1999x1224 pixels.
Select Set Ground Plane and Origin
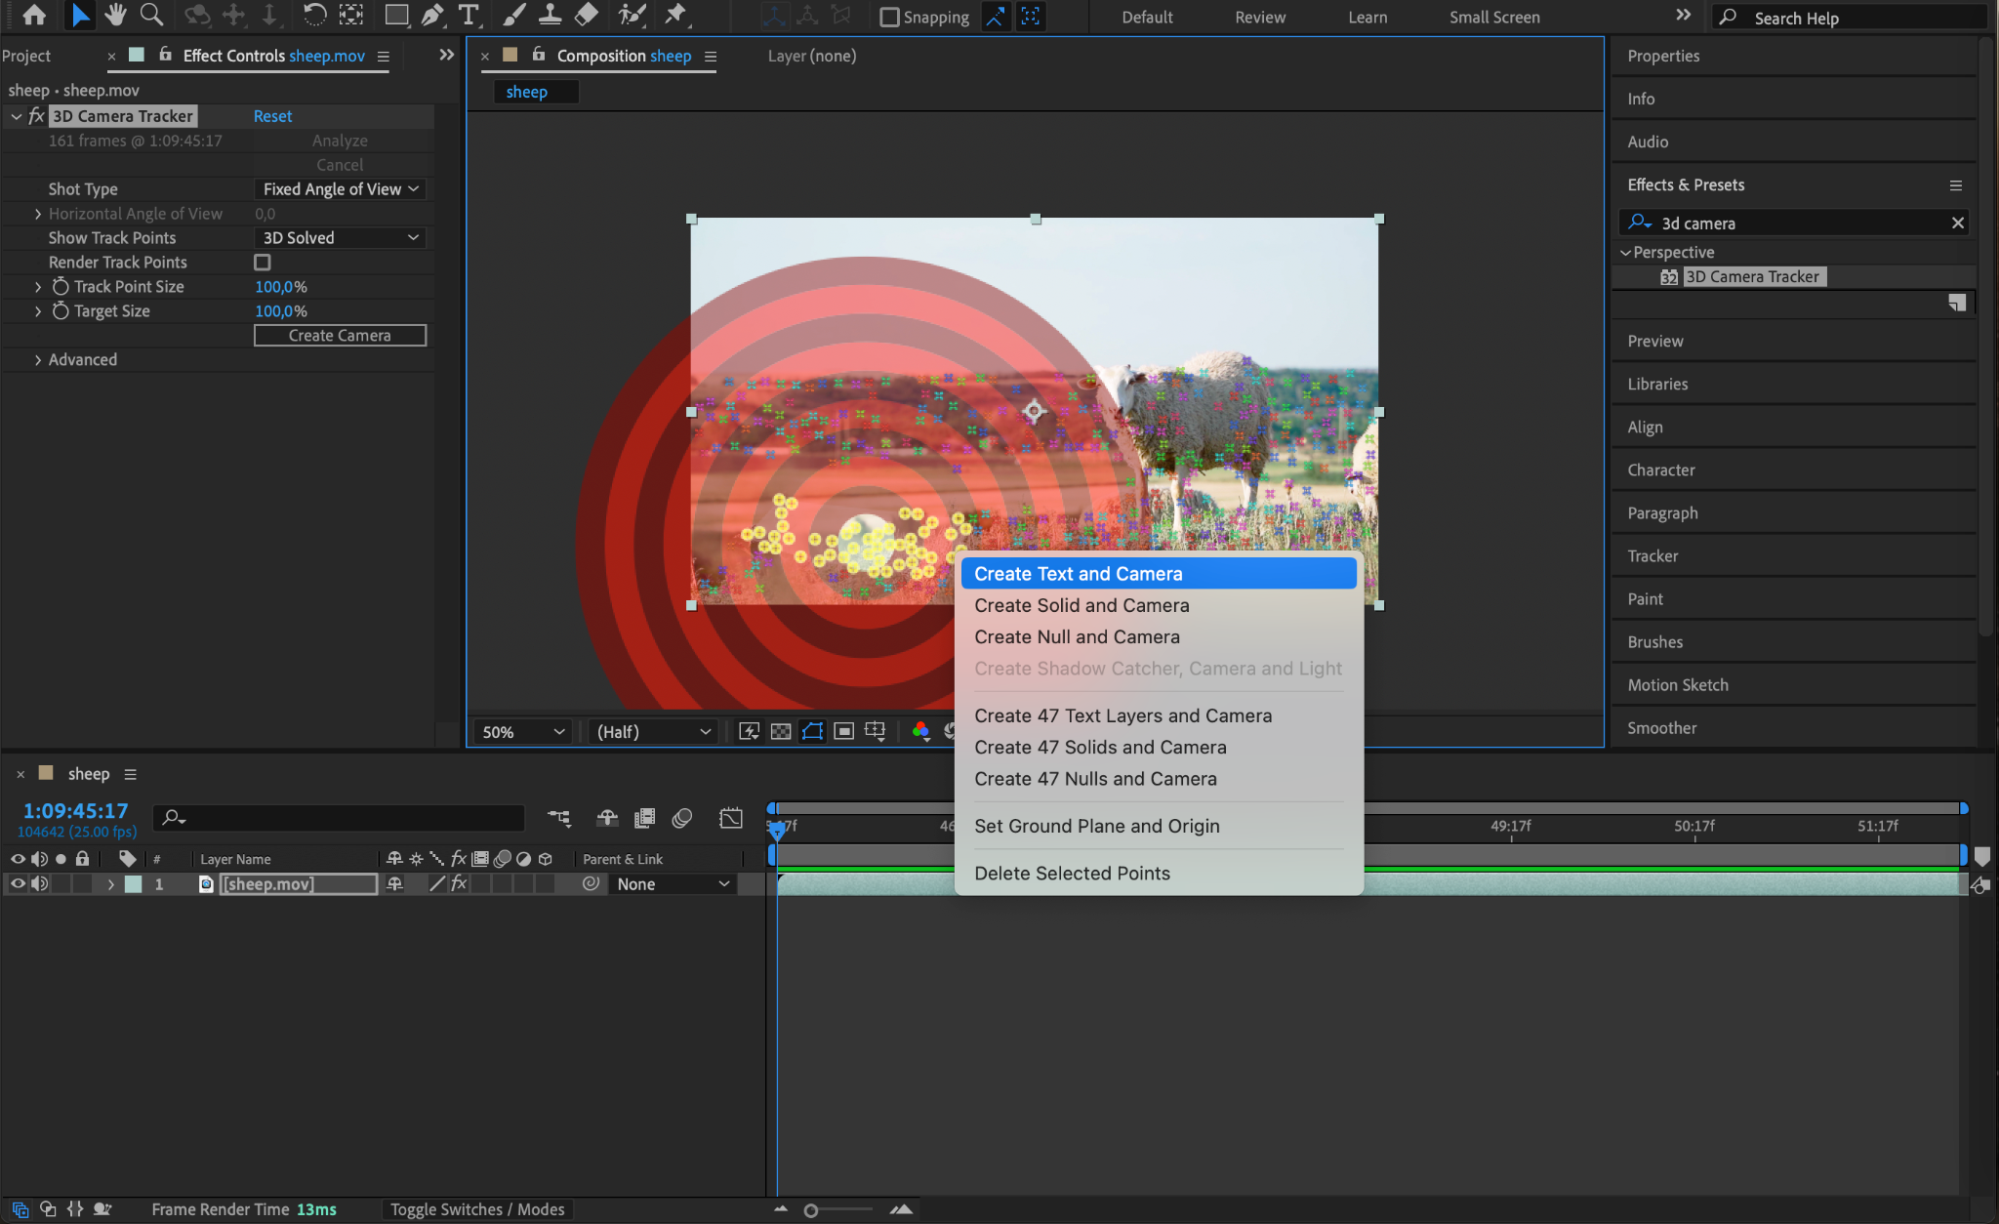coord(1097,826)
